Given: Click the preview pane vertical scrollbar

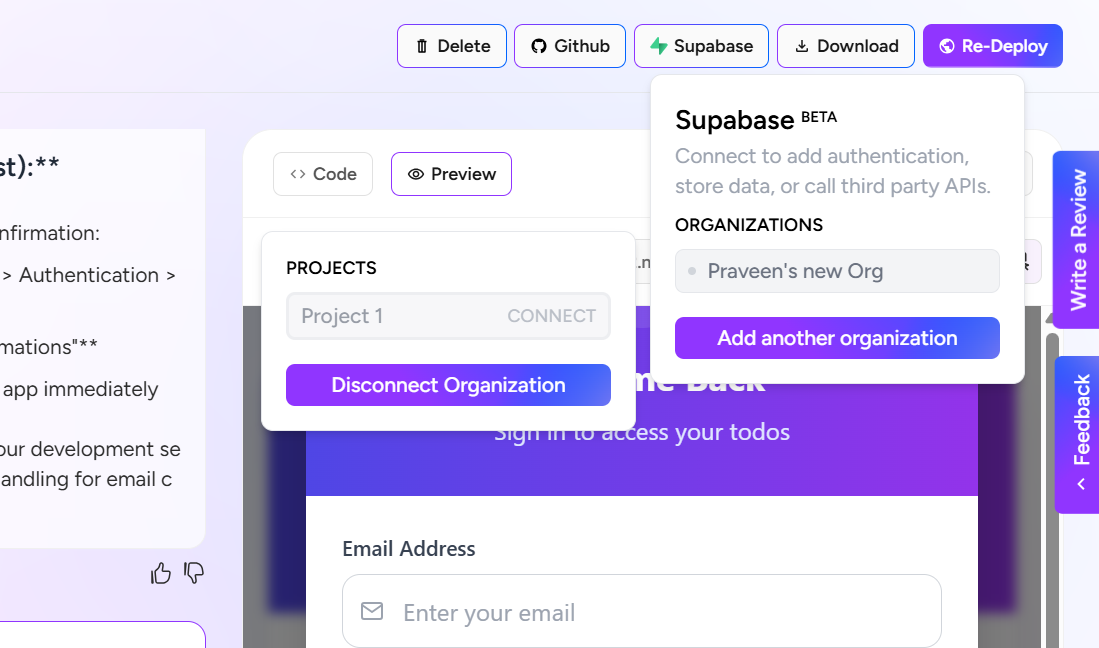Looking at the screenshot, I should pyautogui.click(x=1051, y=490).
